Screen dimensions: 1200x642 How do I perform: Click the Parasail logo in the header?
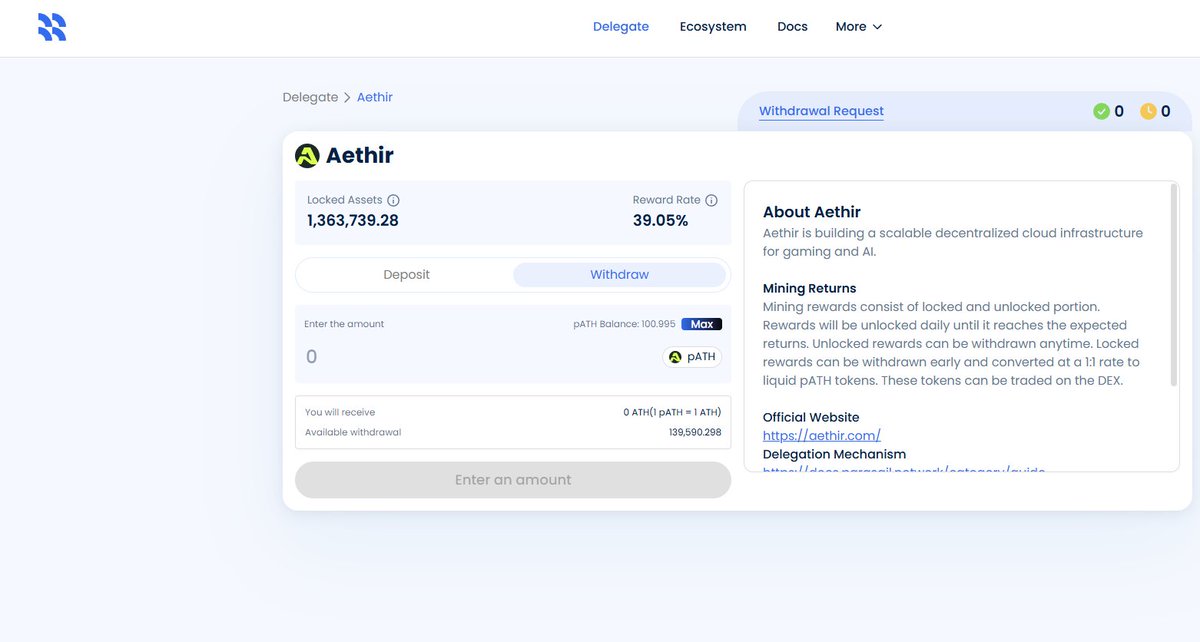52,27
